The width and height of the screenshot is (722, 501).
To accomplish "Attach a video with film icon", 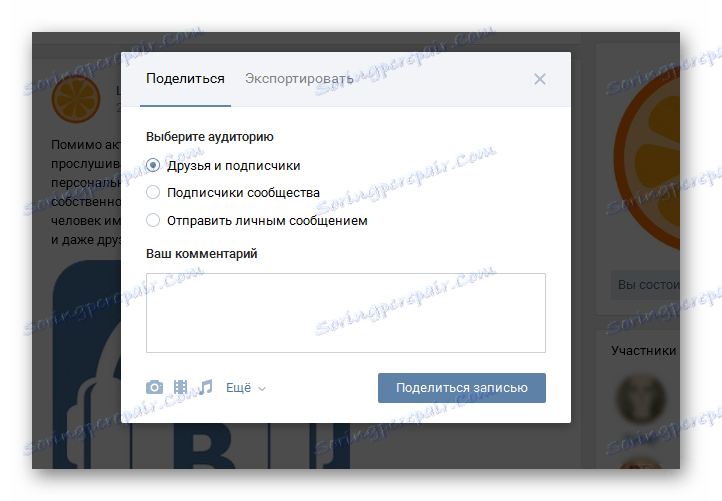I will click(x=180, y=387).
